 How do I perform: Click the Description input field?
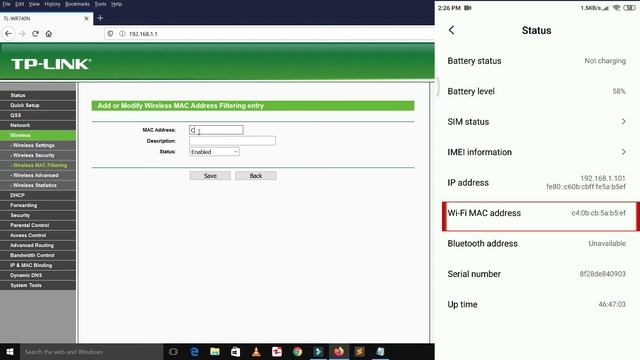click(x=232, y=141)
